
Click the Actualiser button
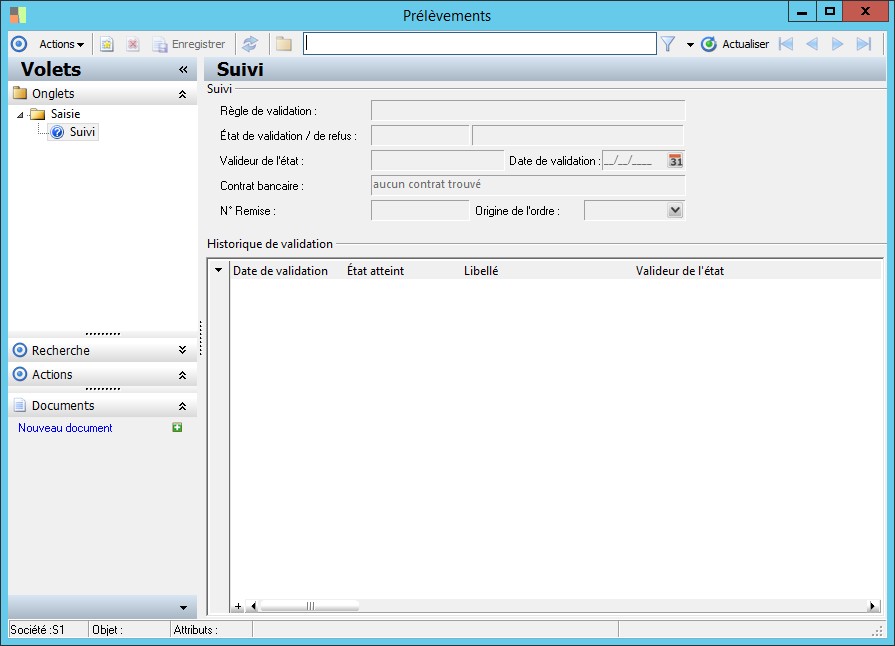(x=735, y=44)
